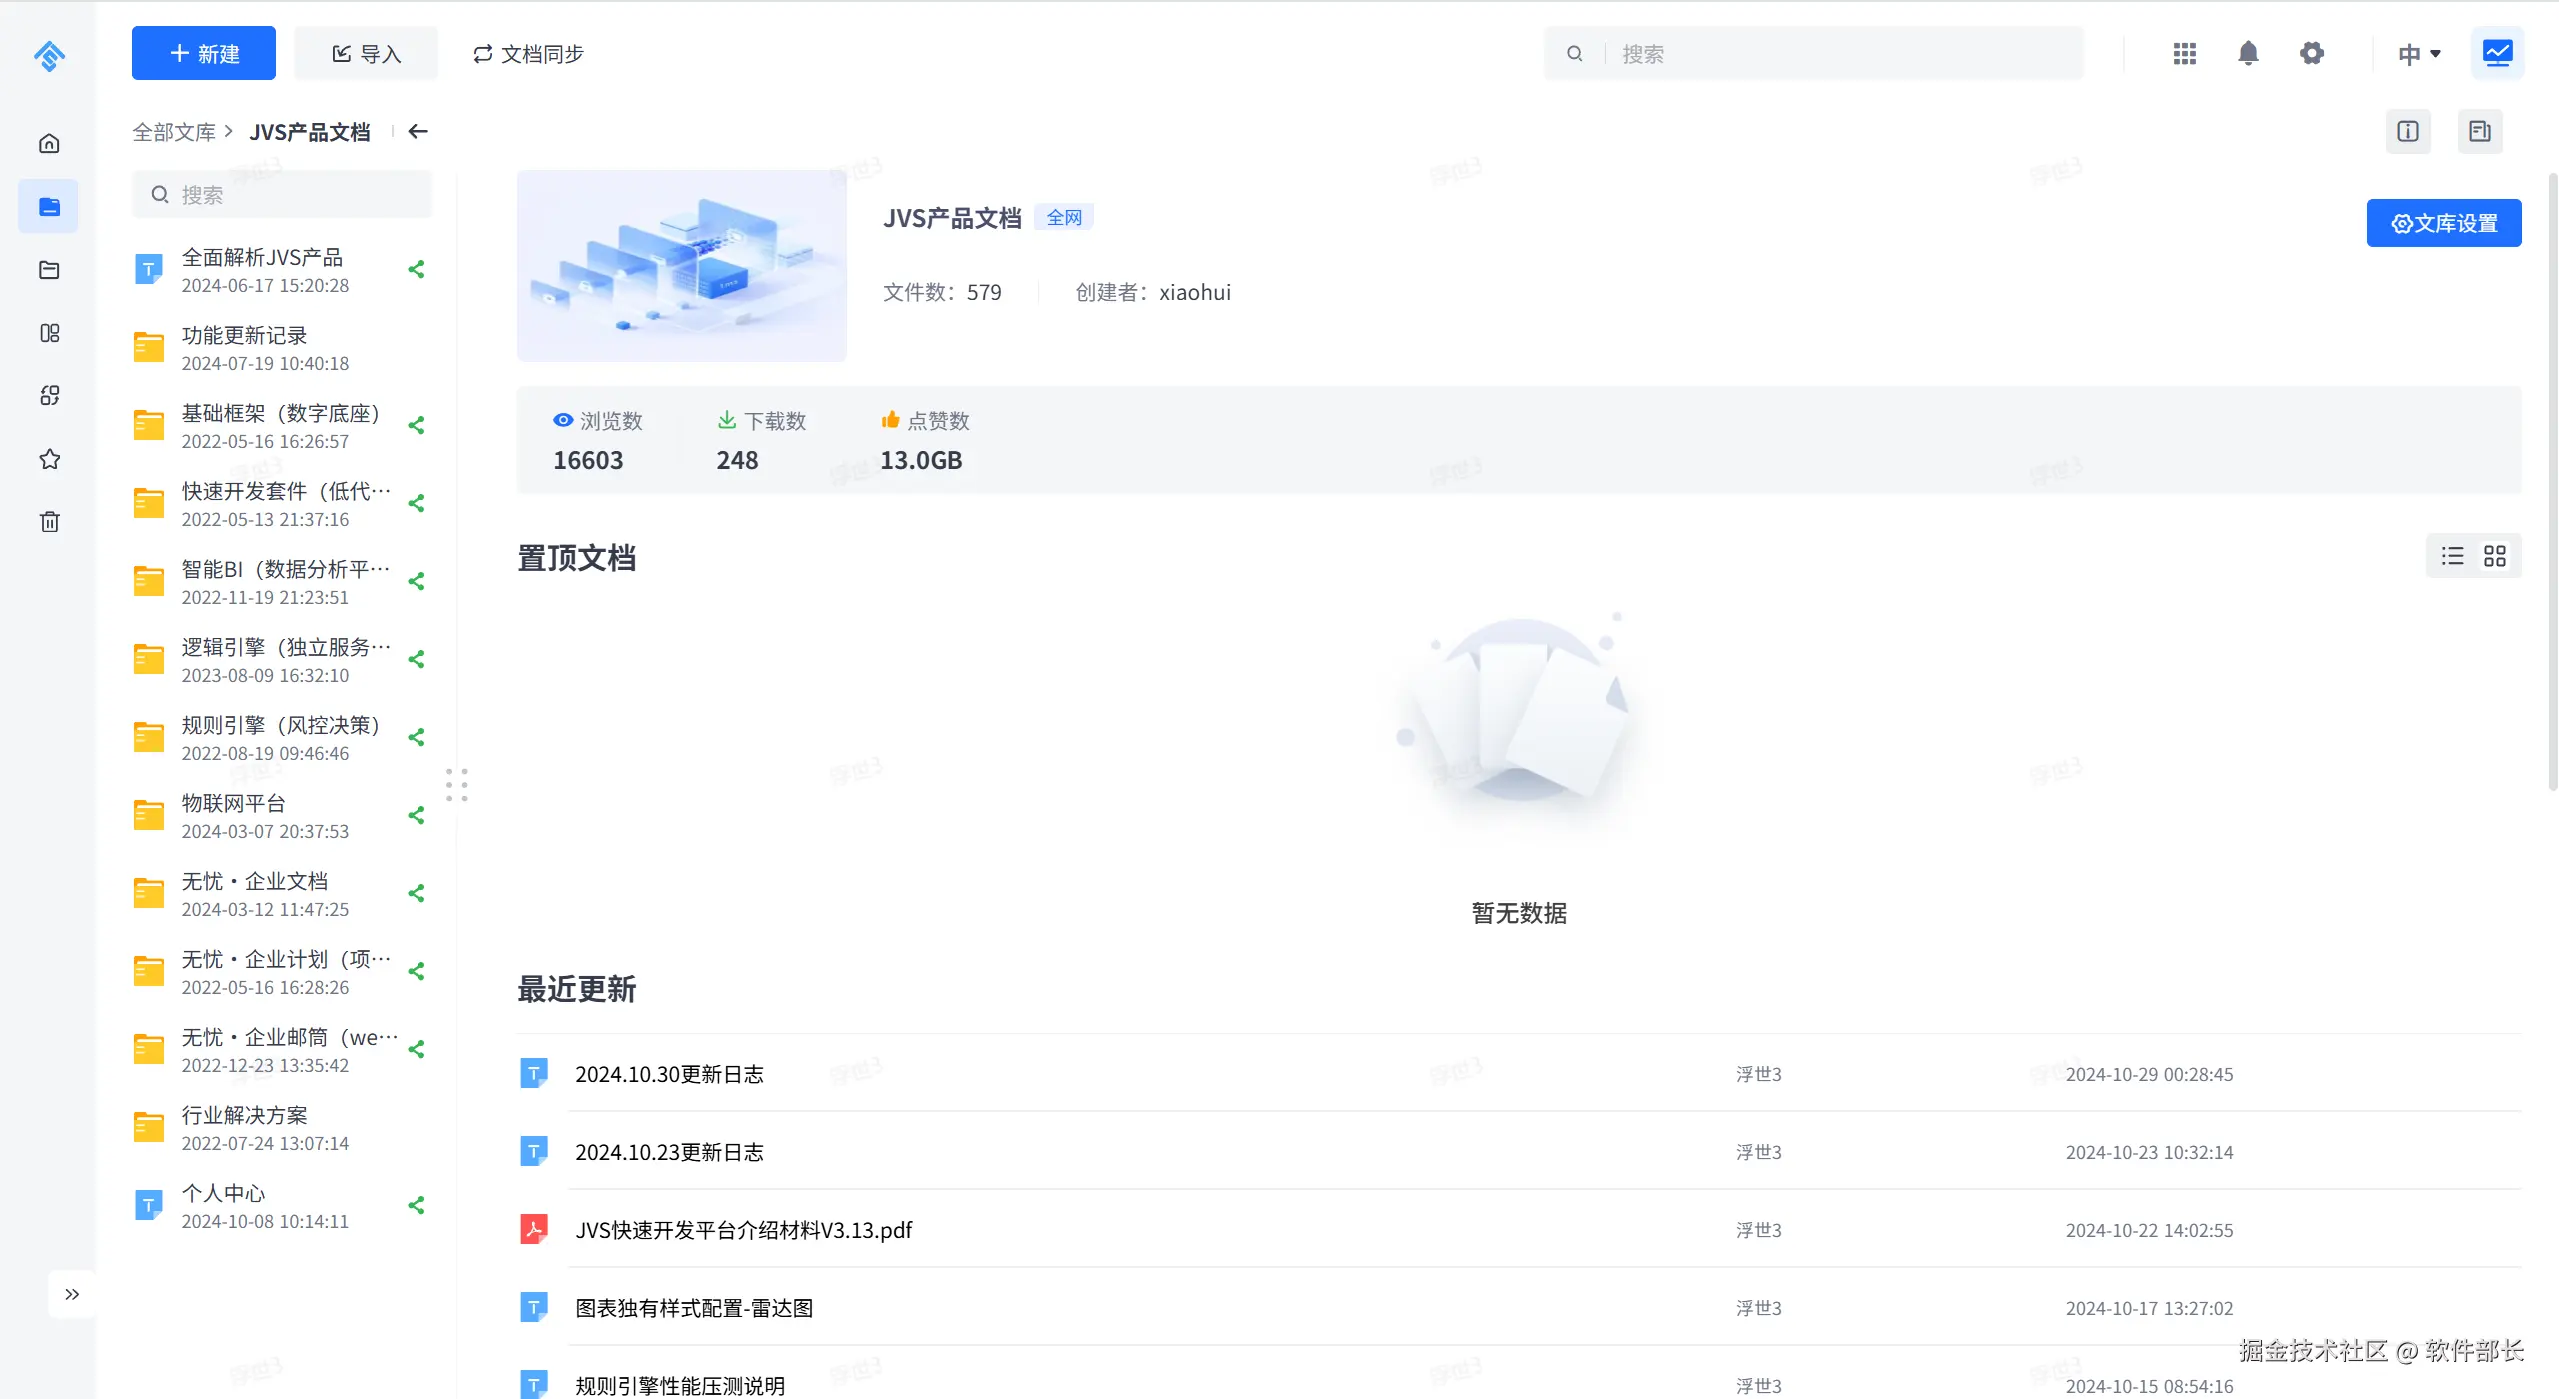The image size is (2559, 1399).
Task: Click the notification bell icon
Action: click(2248, 53)
